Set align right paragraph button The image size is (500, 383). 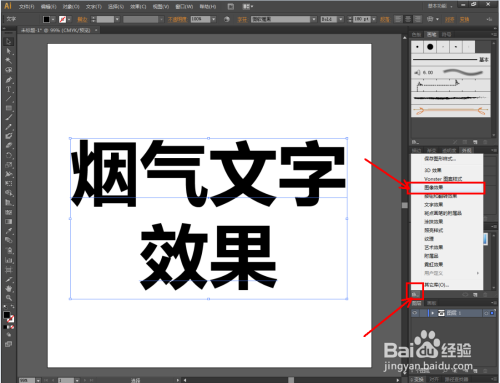tap(418, 19)
